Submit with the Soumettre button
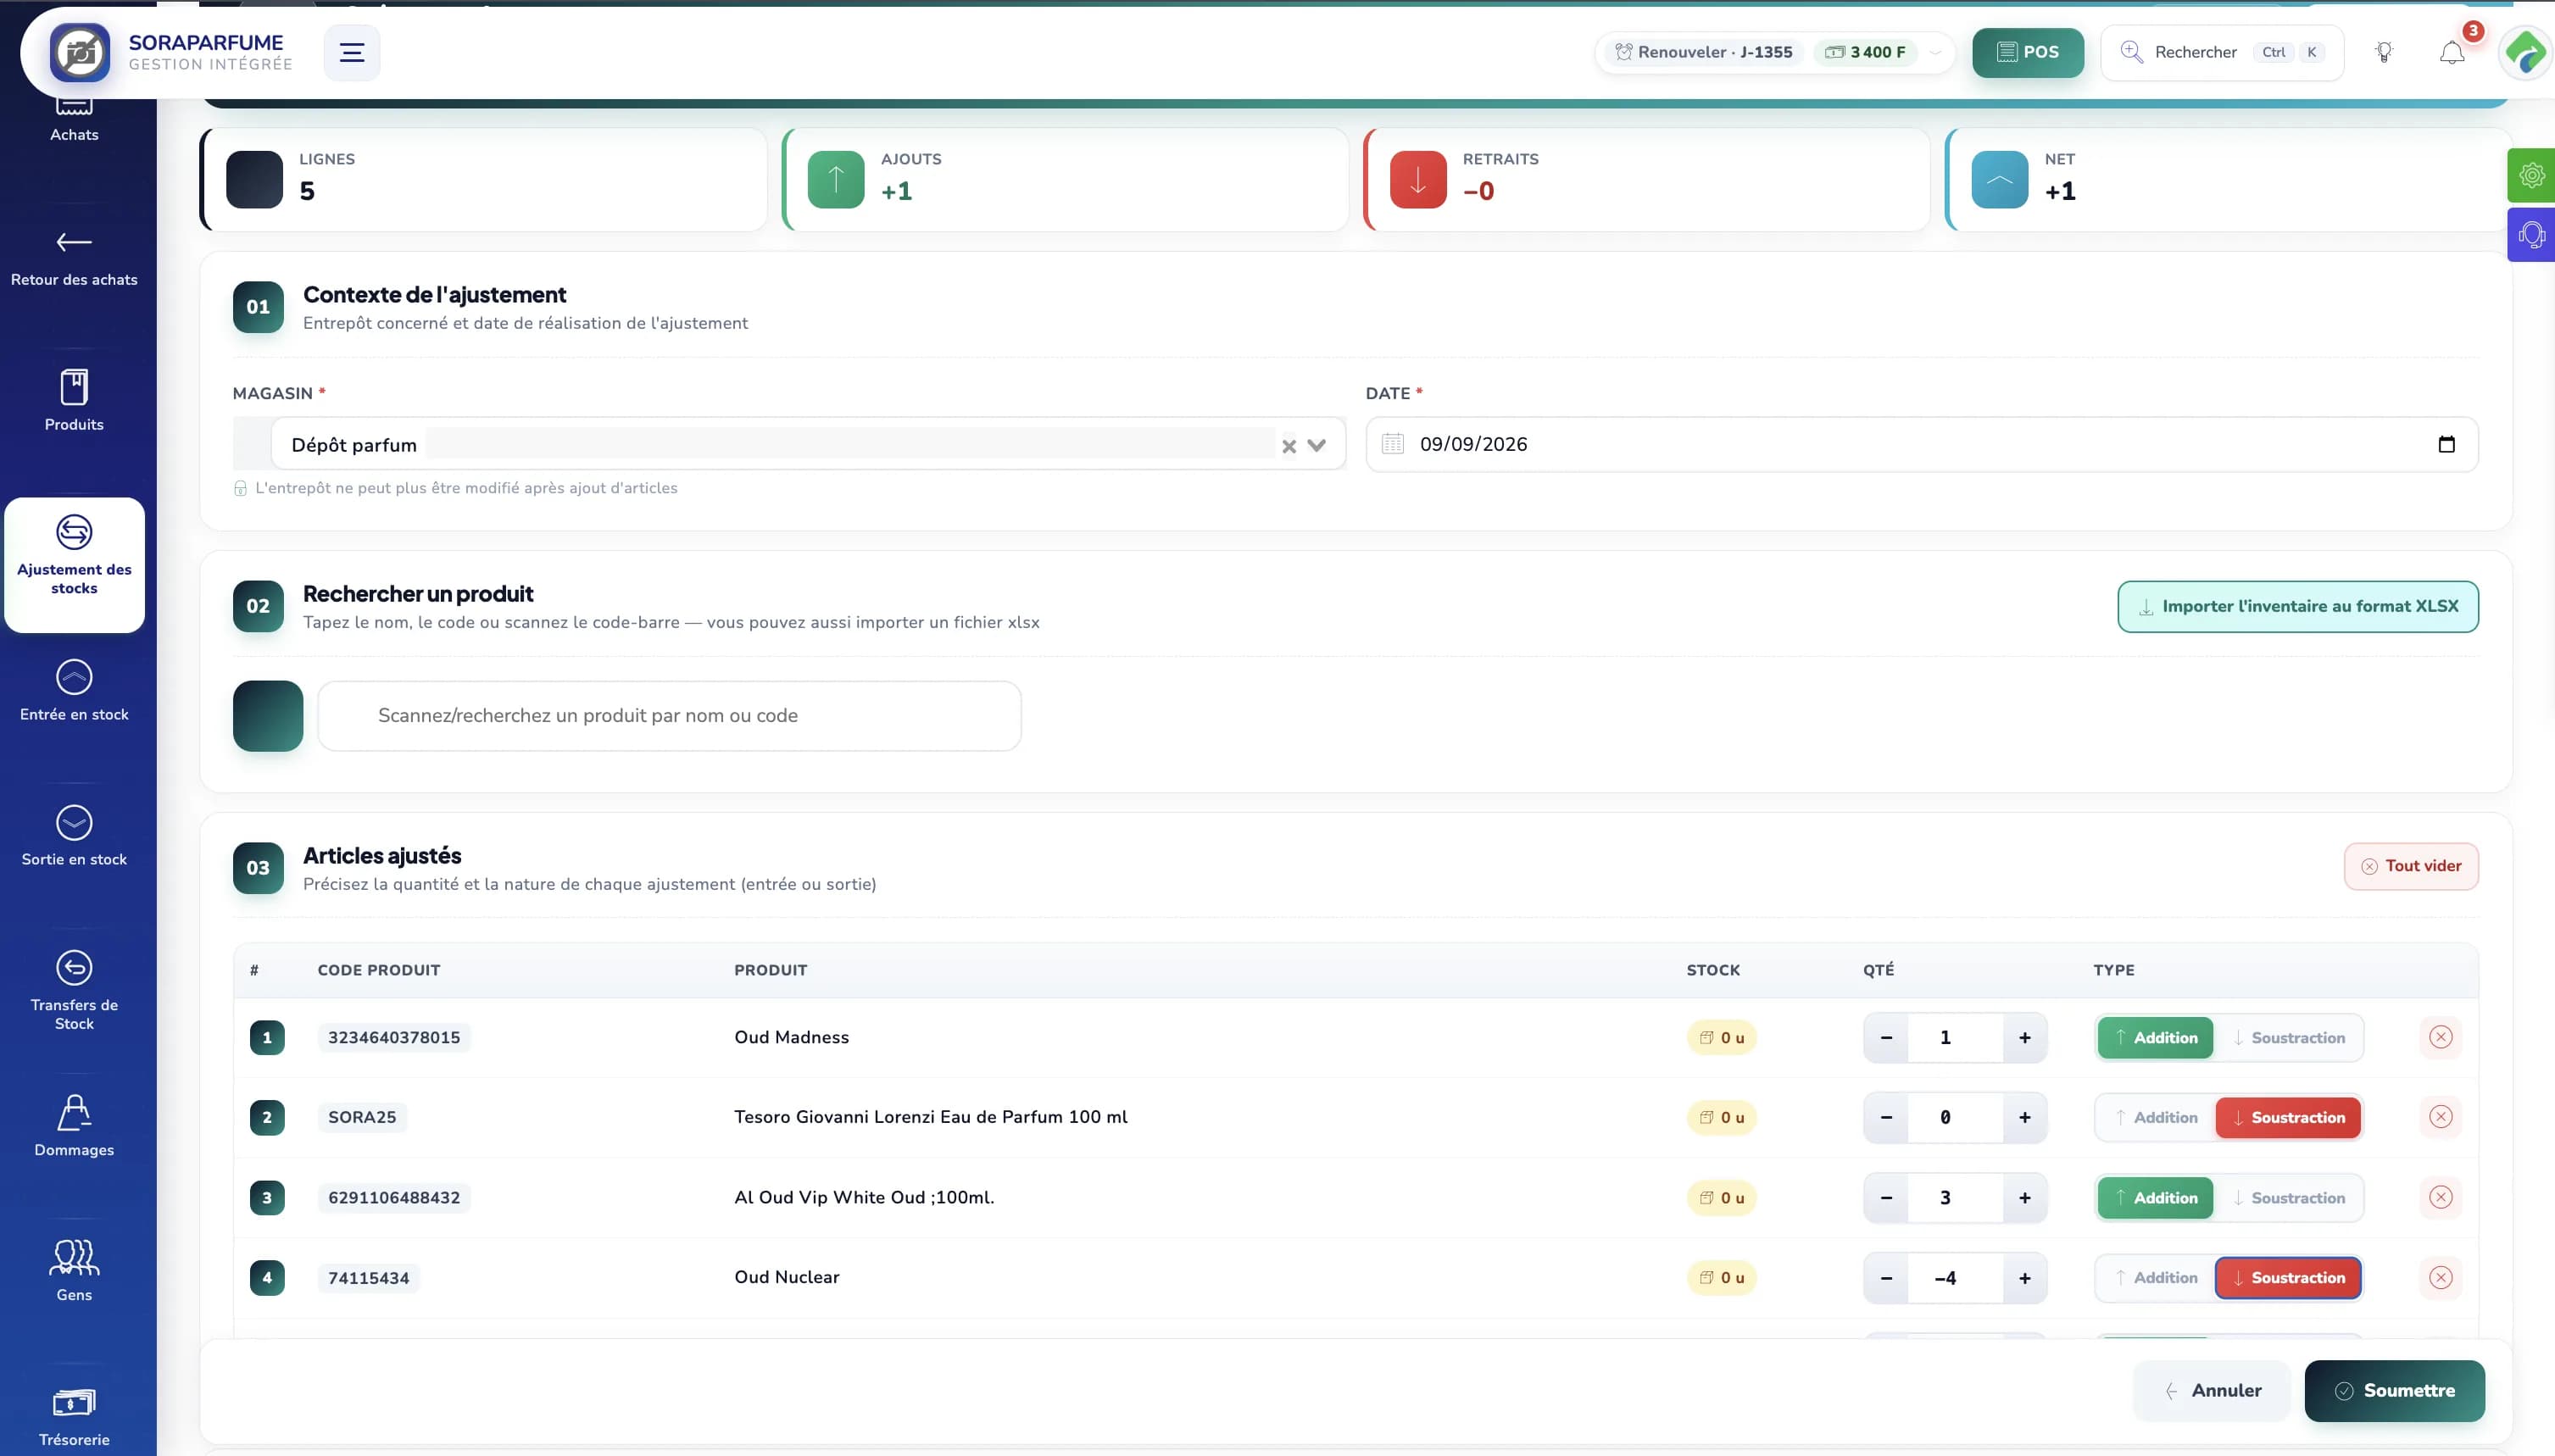 [2394, 1391]
